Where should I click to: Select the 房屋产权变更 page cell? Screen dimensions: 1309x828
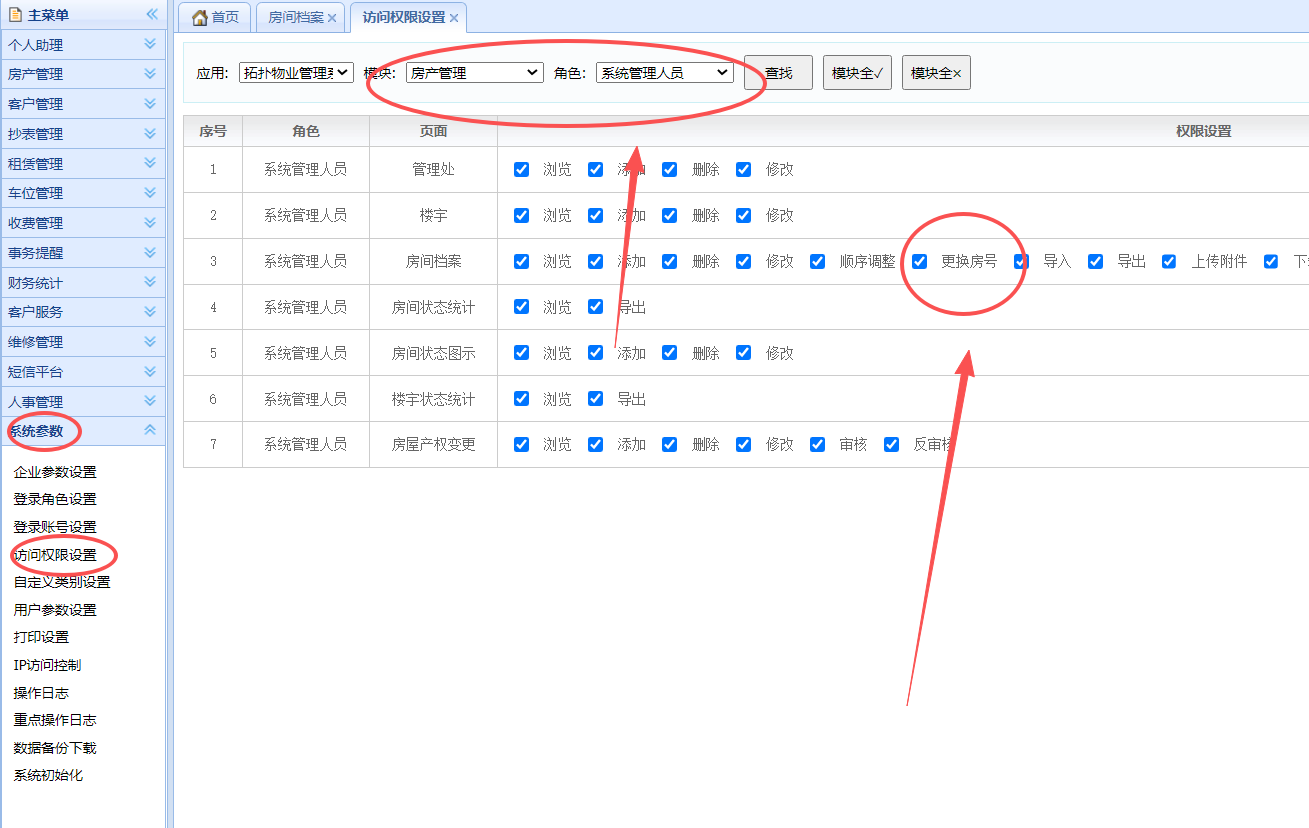tap(433, 445)
